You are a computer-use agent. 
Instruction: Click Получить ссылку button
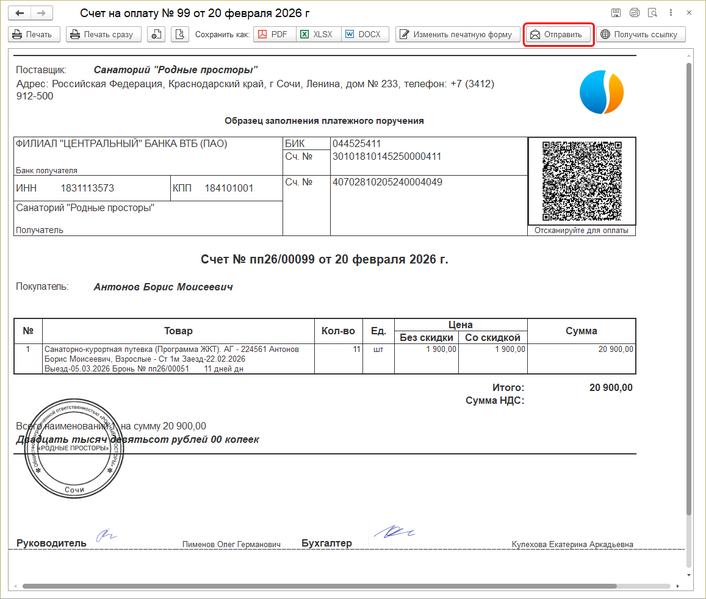[x=639, y=34]
